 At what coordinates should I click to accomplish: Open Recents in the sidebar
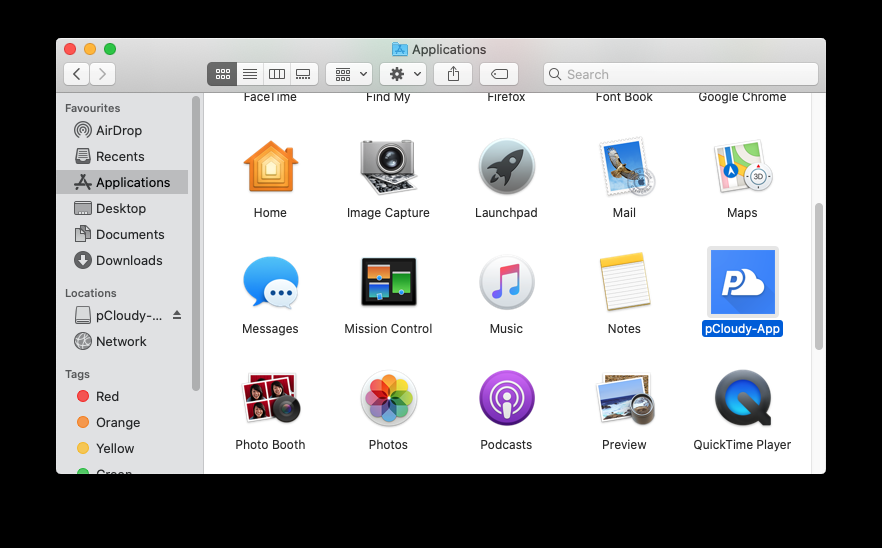(122, 156)
